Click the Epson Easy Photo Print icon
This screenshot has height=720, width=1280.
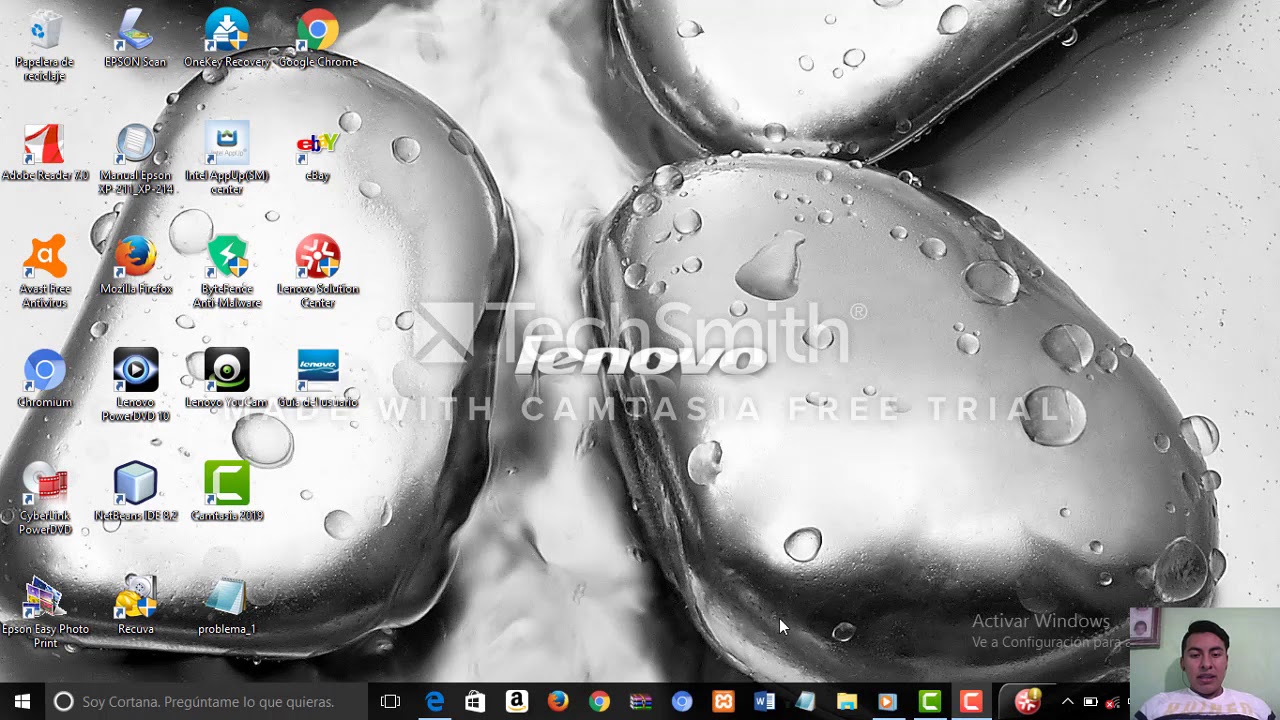(x=44, y=612)
